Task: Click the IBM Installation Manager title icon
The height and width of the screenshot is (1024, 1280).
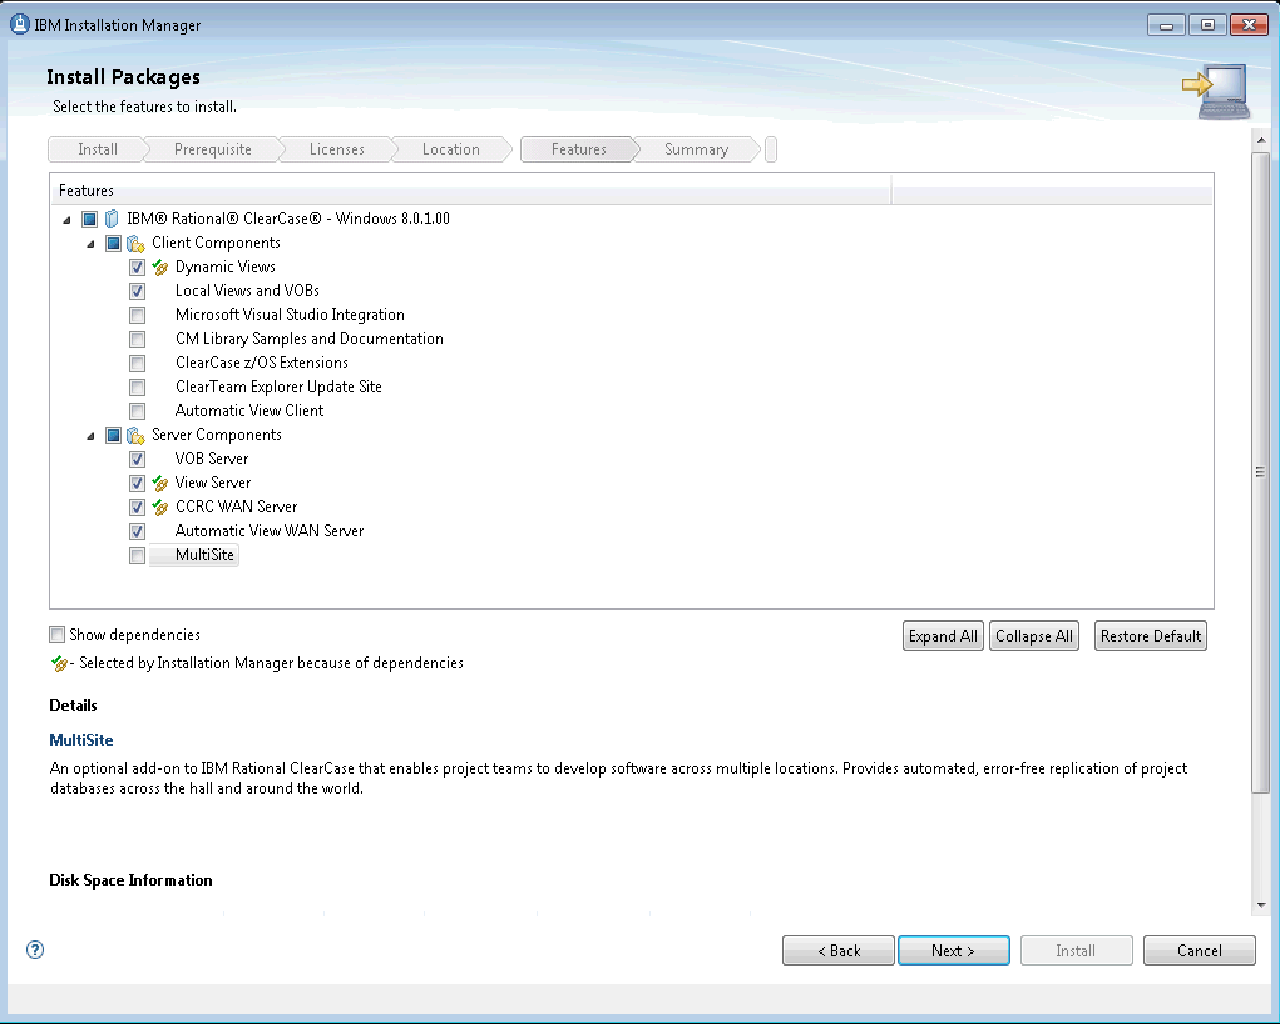Action: [x=19, y=25]
